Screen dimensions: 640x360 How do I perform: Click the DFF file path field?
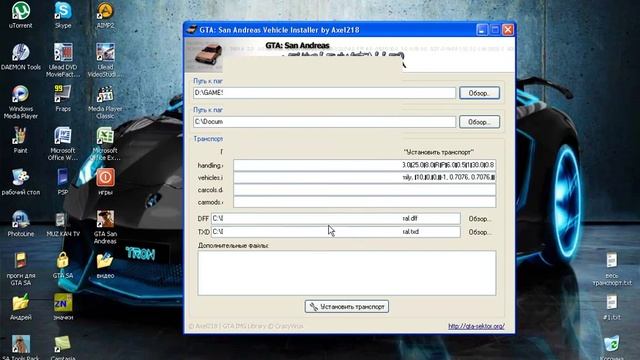[336, 218]
